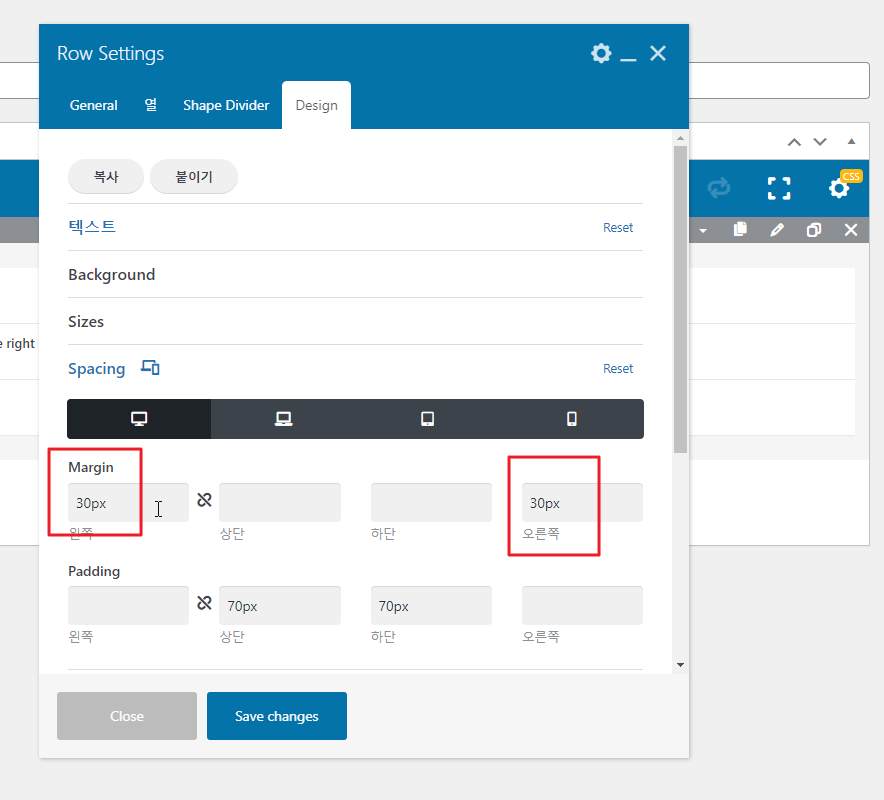
Task: Open builder settings gear with CSS badge
Action: tap(839, 188)
